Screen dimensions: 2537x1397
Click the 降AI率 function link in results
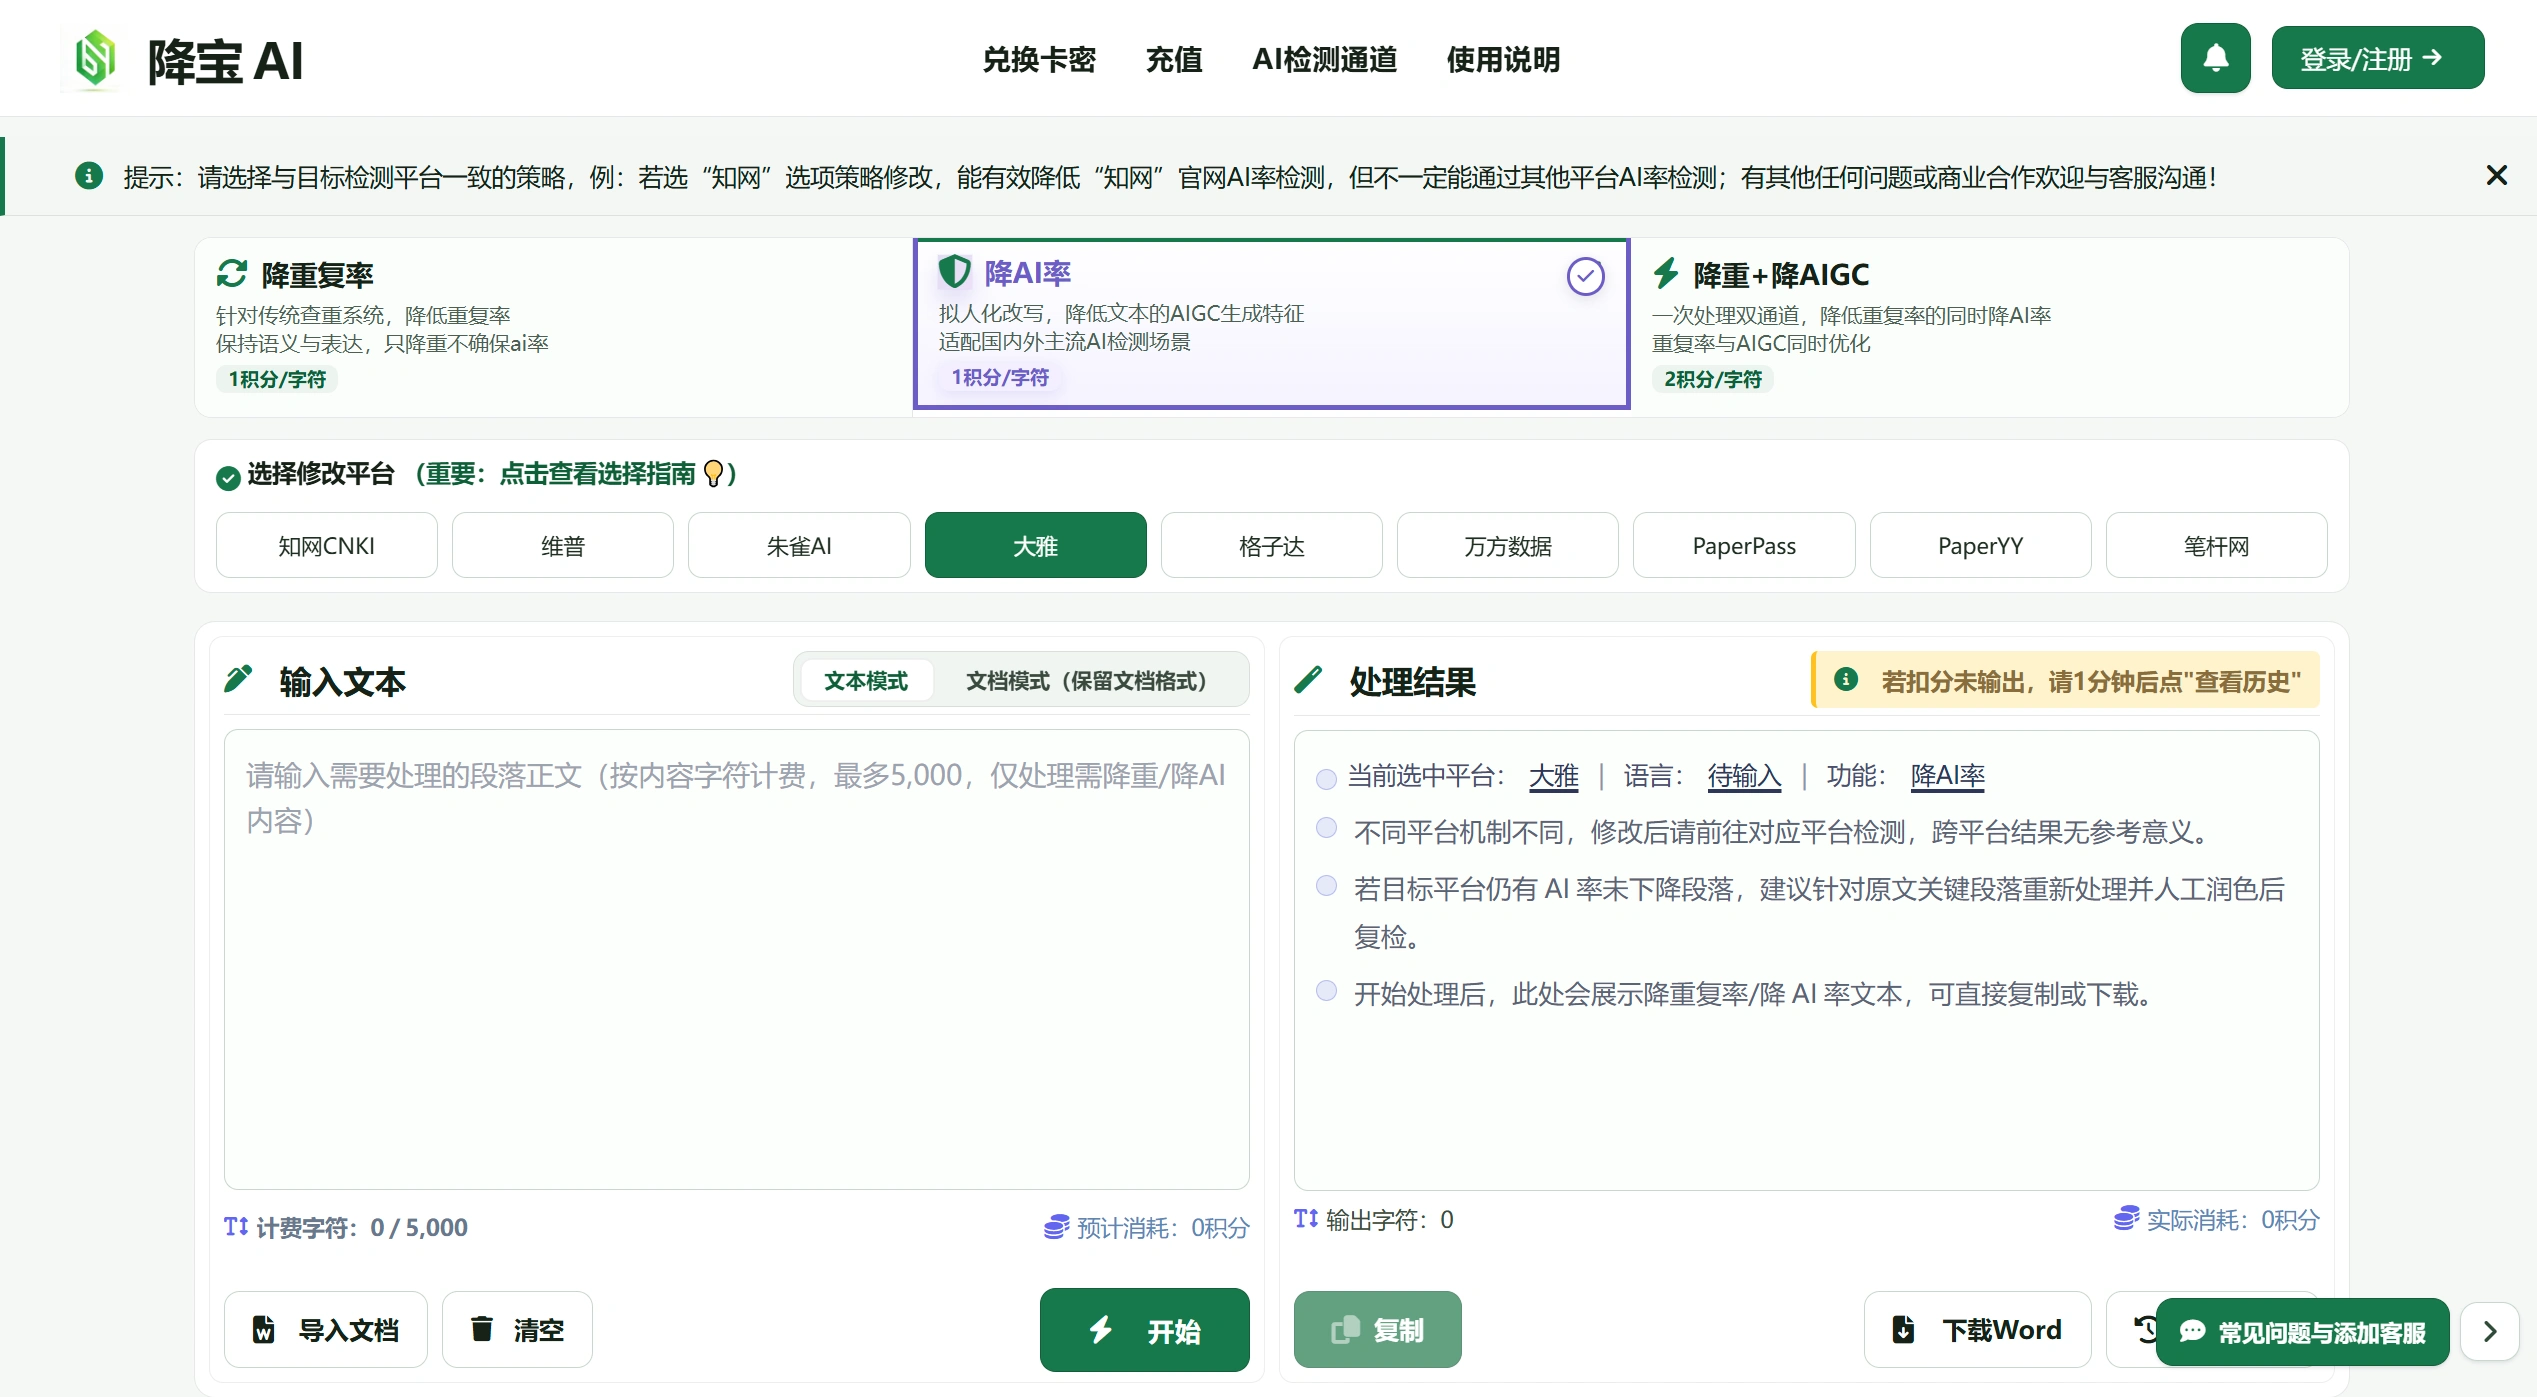click(1947, 776)
